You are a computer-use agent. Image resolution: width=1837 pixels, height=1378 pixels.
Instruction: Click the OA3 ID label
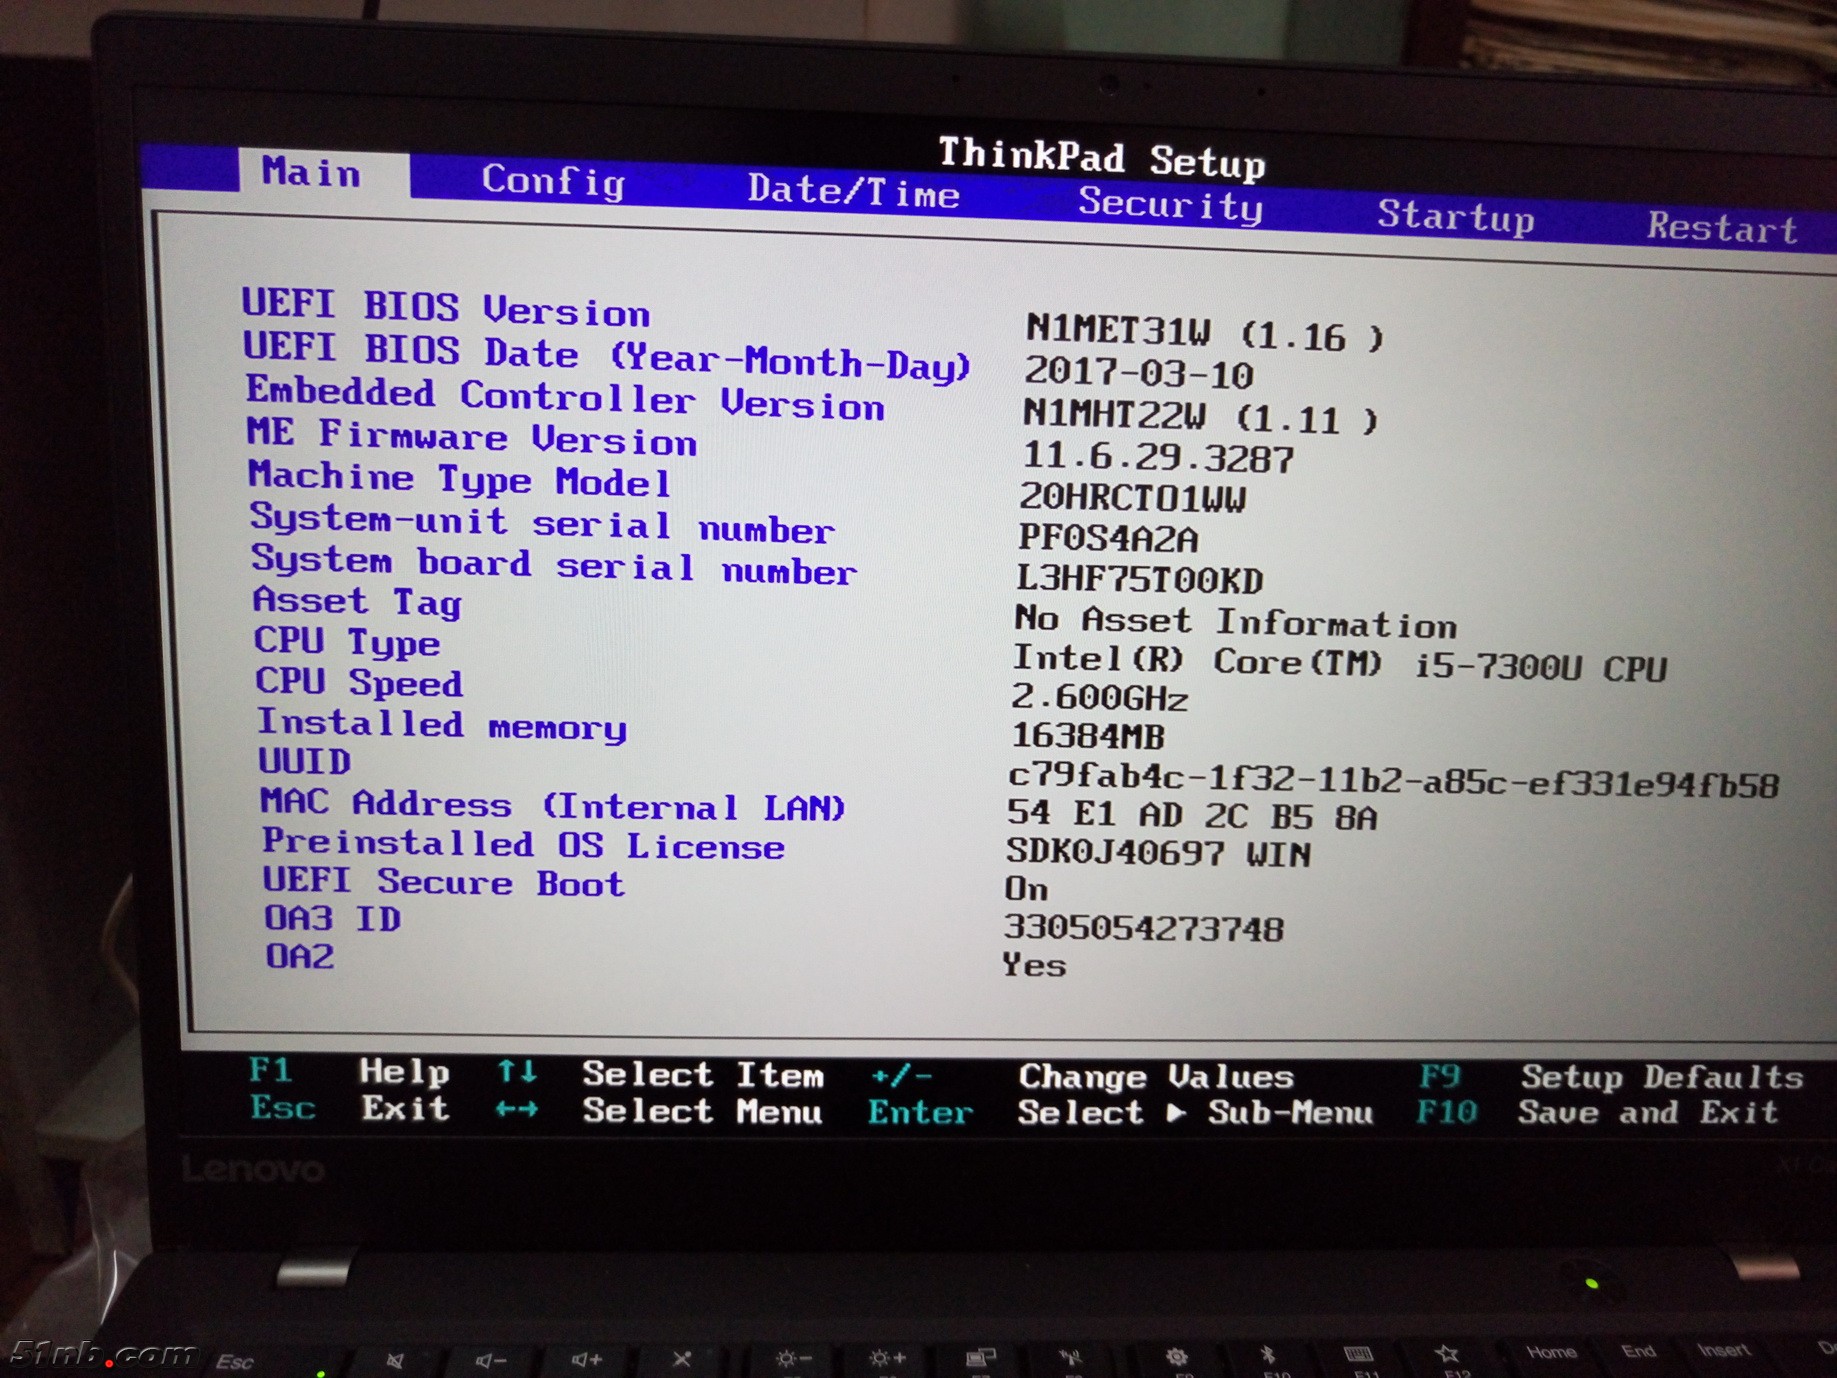click(x=332, y=918)
